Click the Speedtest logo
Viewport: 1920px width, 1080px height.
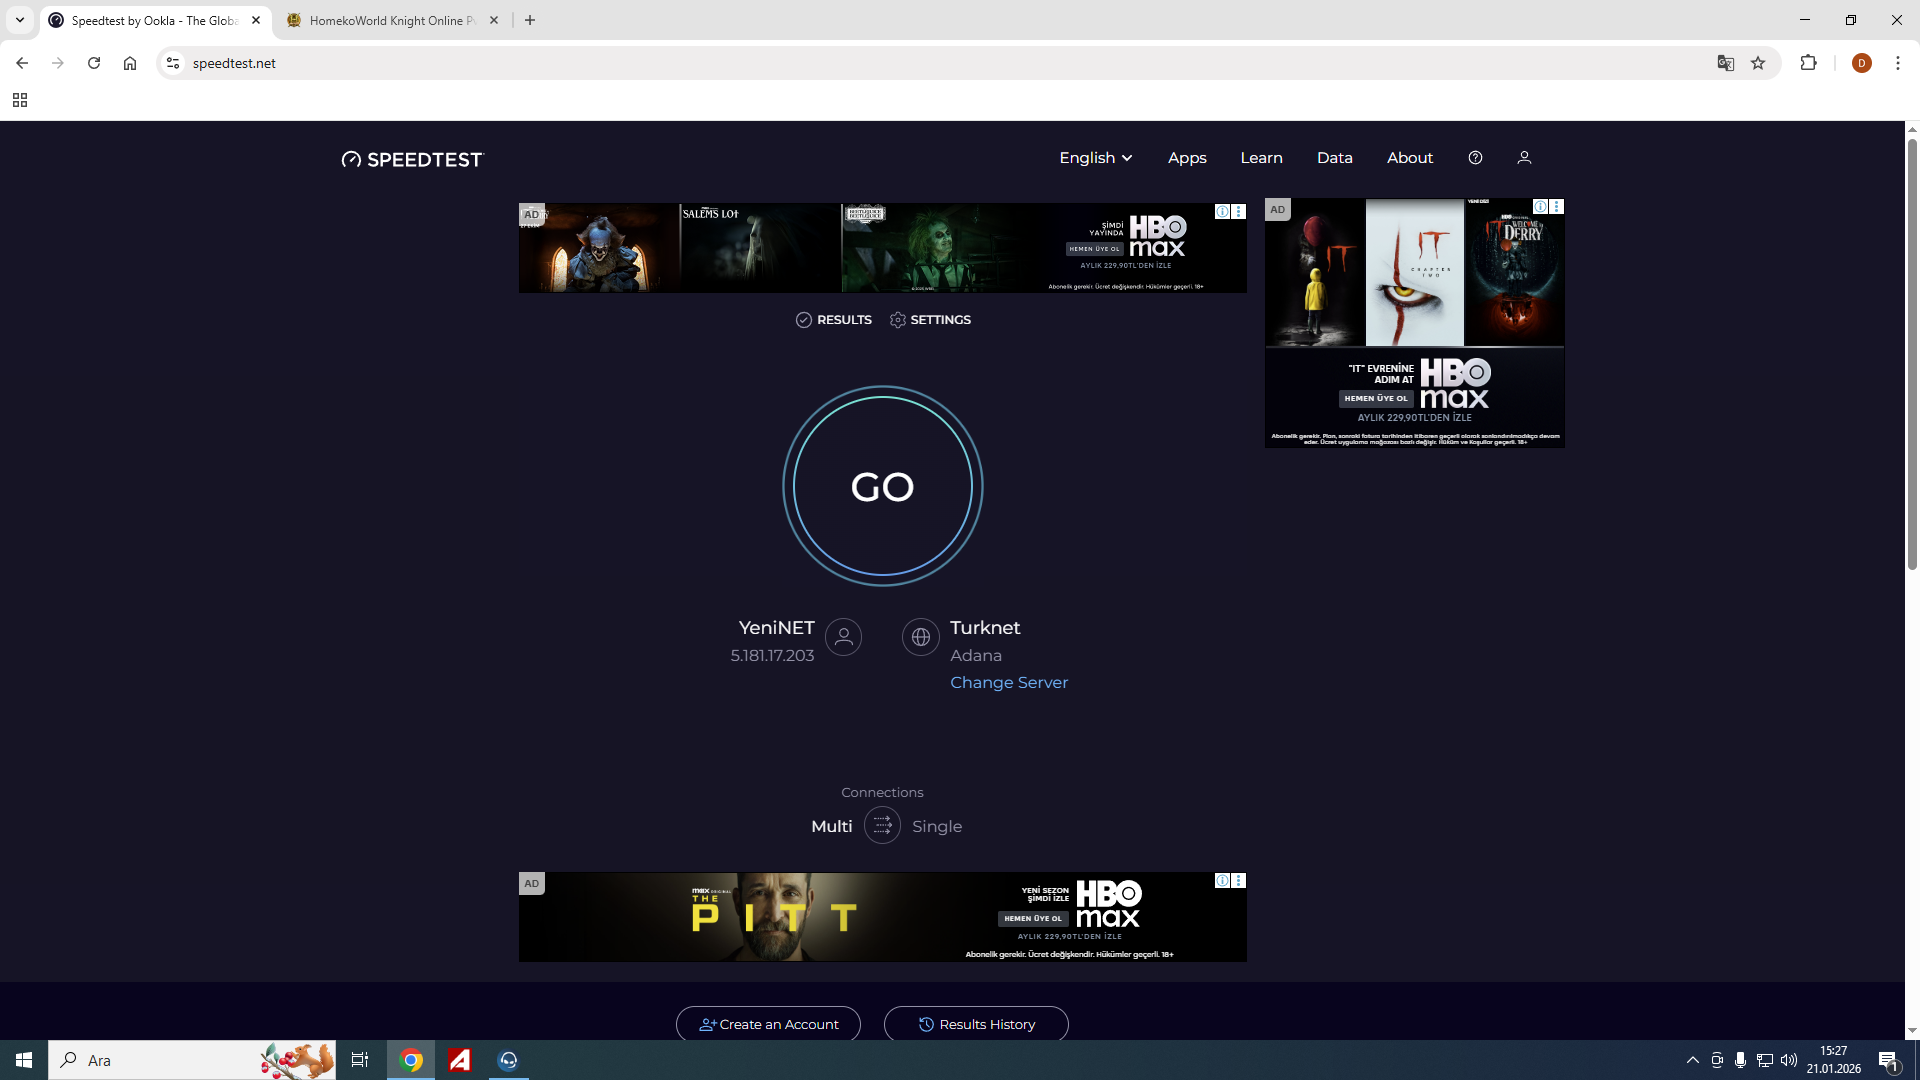click(412, 159)
